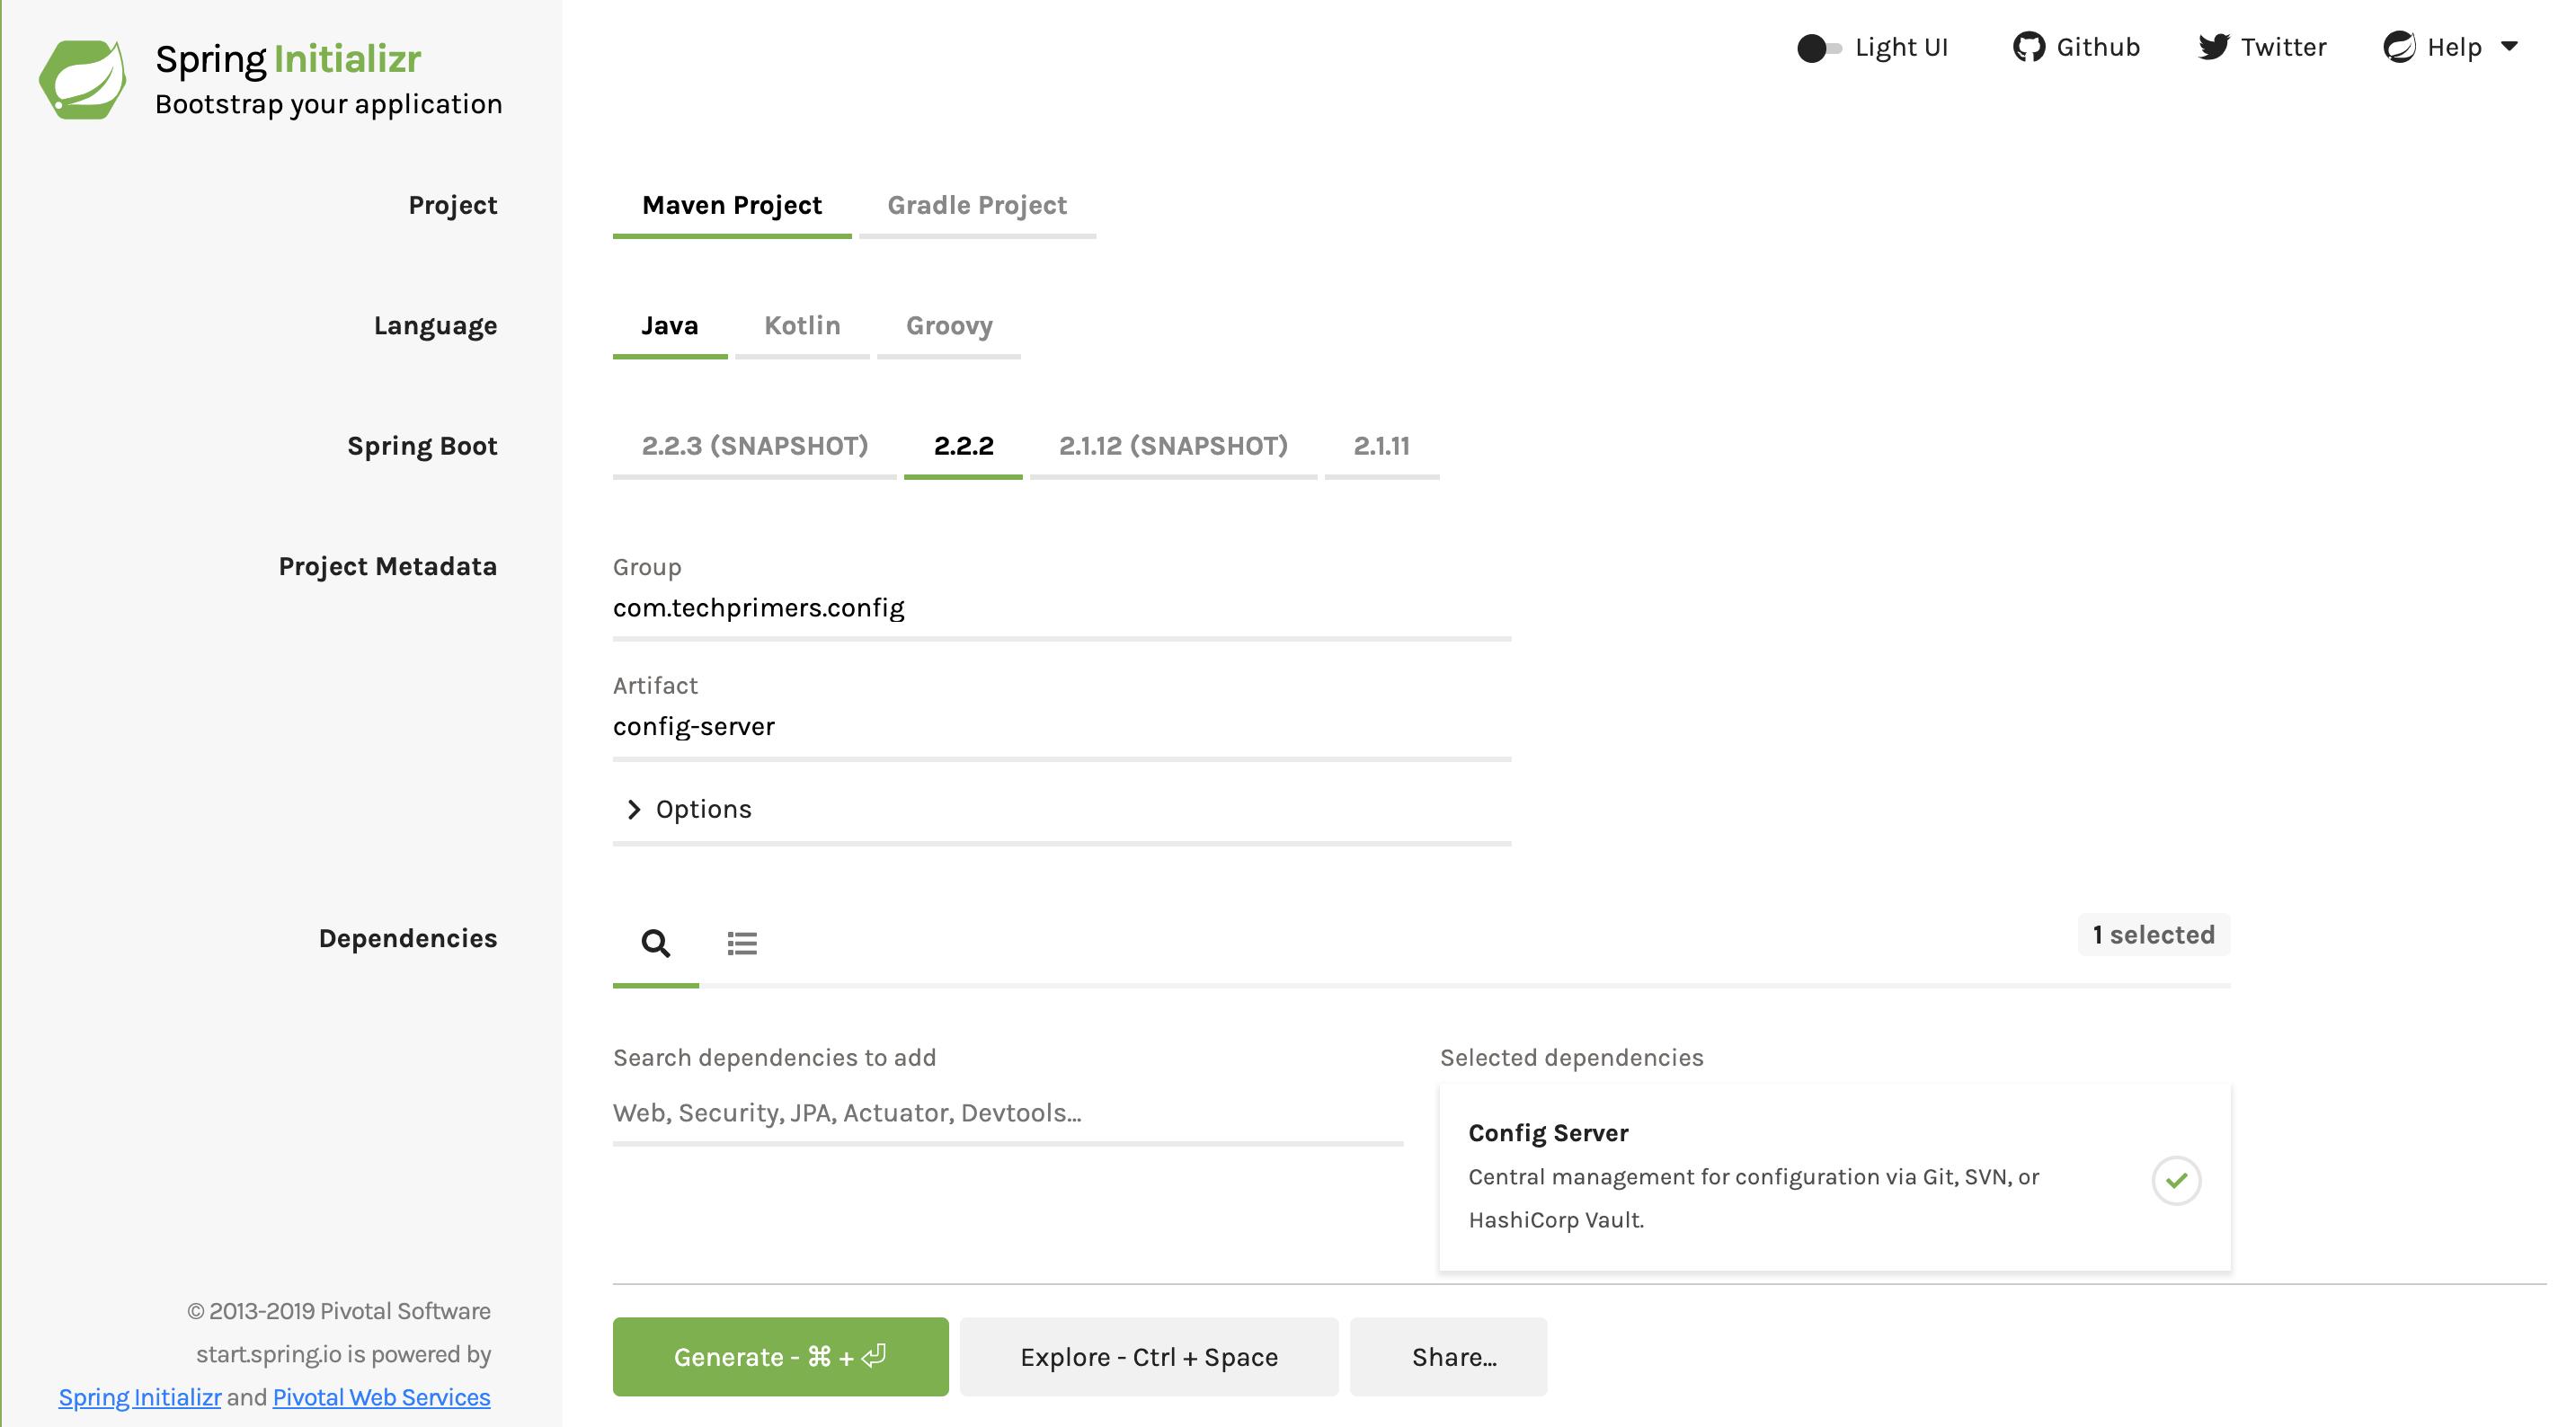Viewport: 2576px width, 1427px height.
Task: Click the '1 selected' badge
Action: pos(2154,935)
